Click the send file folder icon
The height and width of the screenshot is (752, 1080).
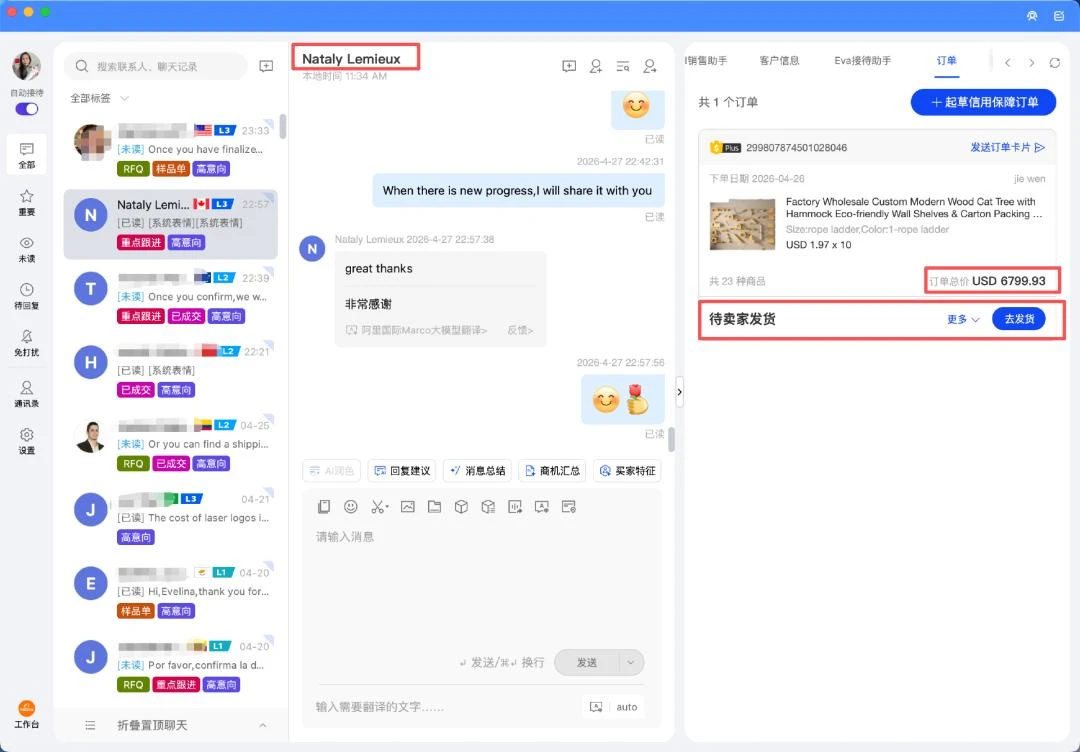coord(435,507)
